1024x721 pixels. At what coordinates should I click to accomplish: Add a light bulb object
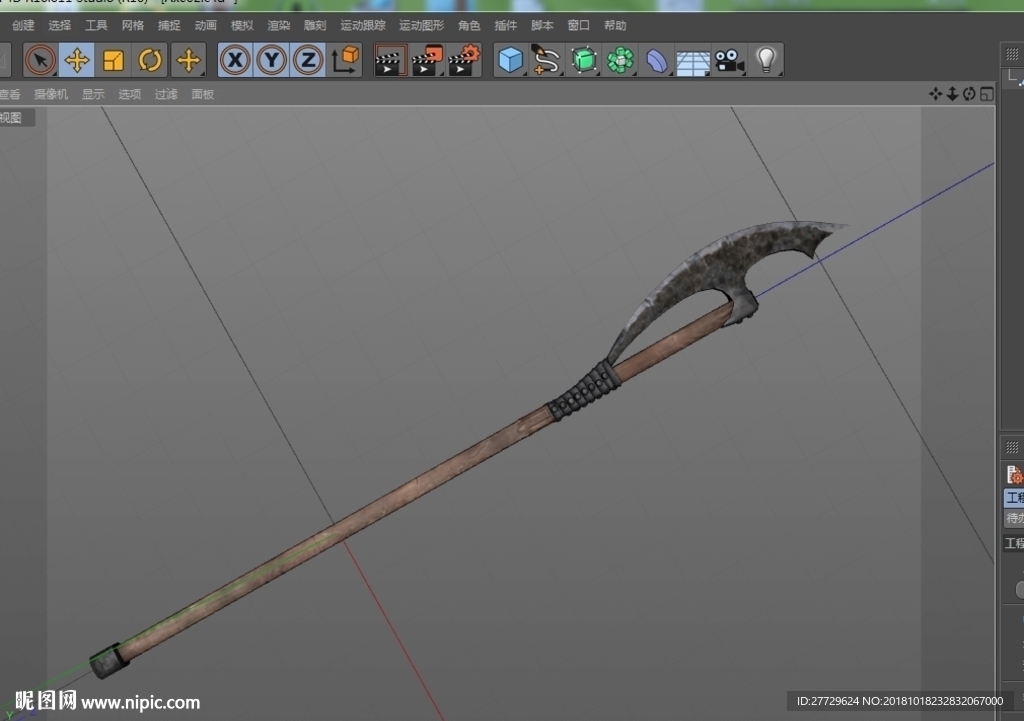[766, 60]
